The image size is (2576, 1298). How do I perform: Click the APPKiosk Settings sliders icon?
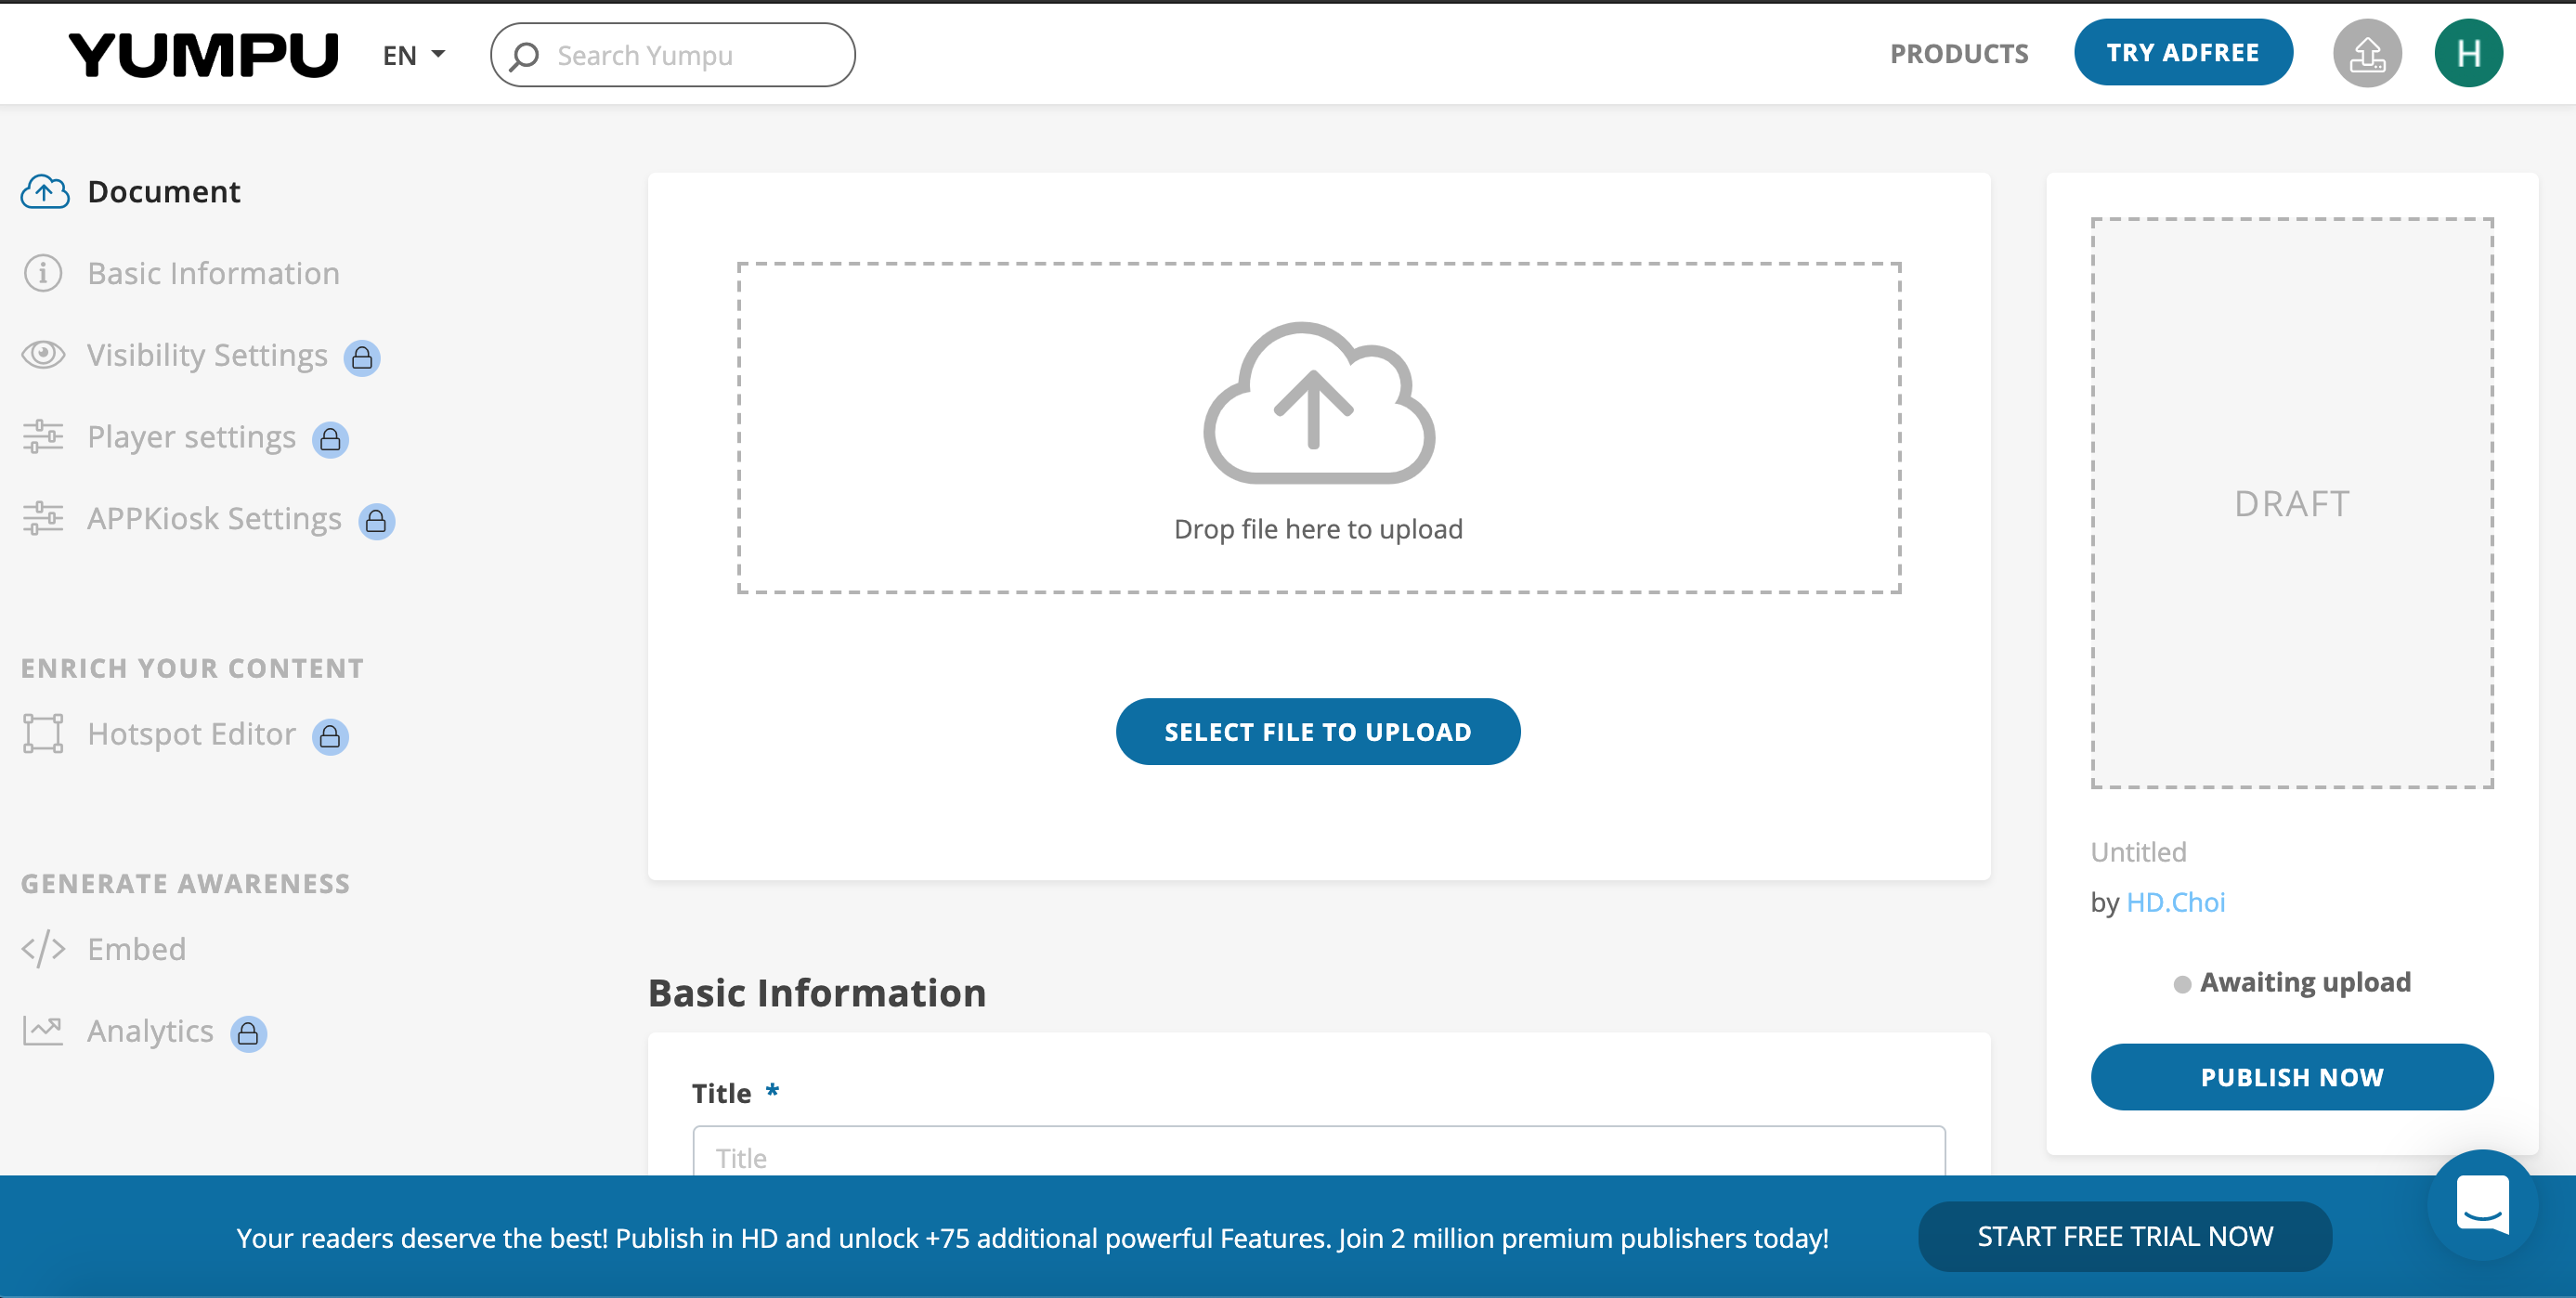click(43, 518)
